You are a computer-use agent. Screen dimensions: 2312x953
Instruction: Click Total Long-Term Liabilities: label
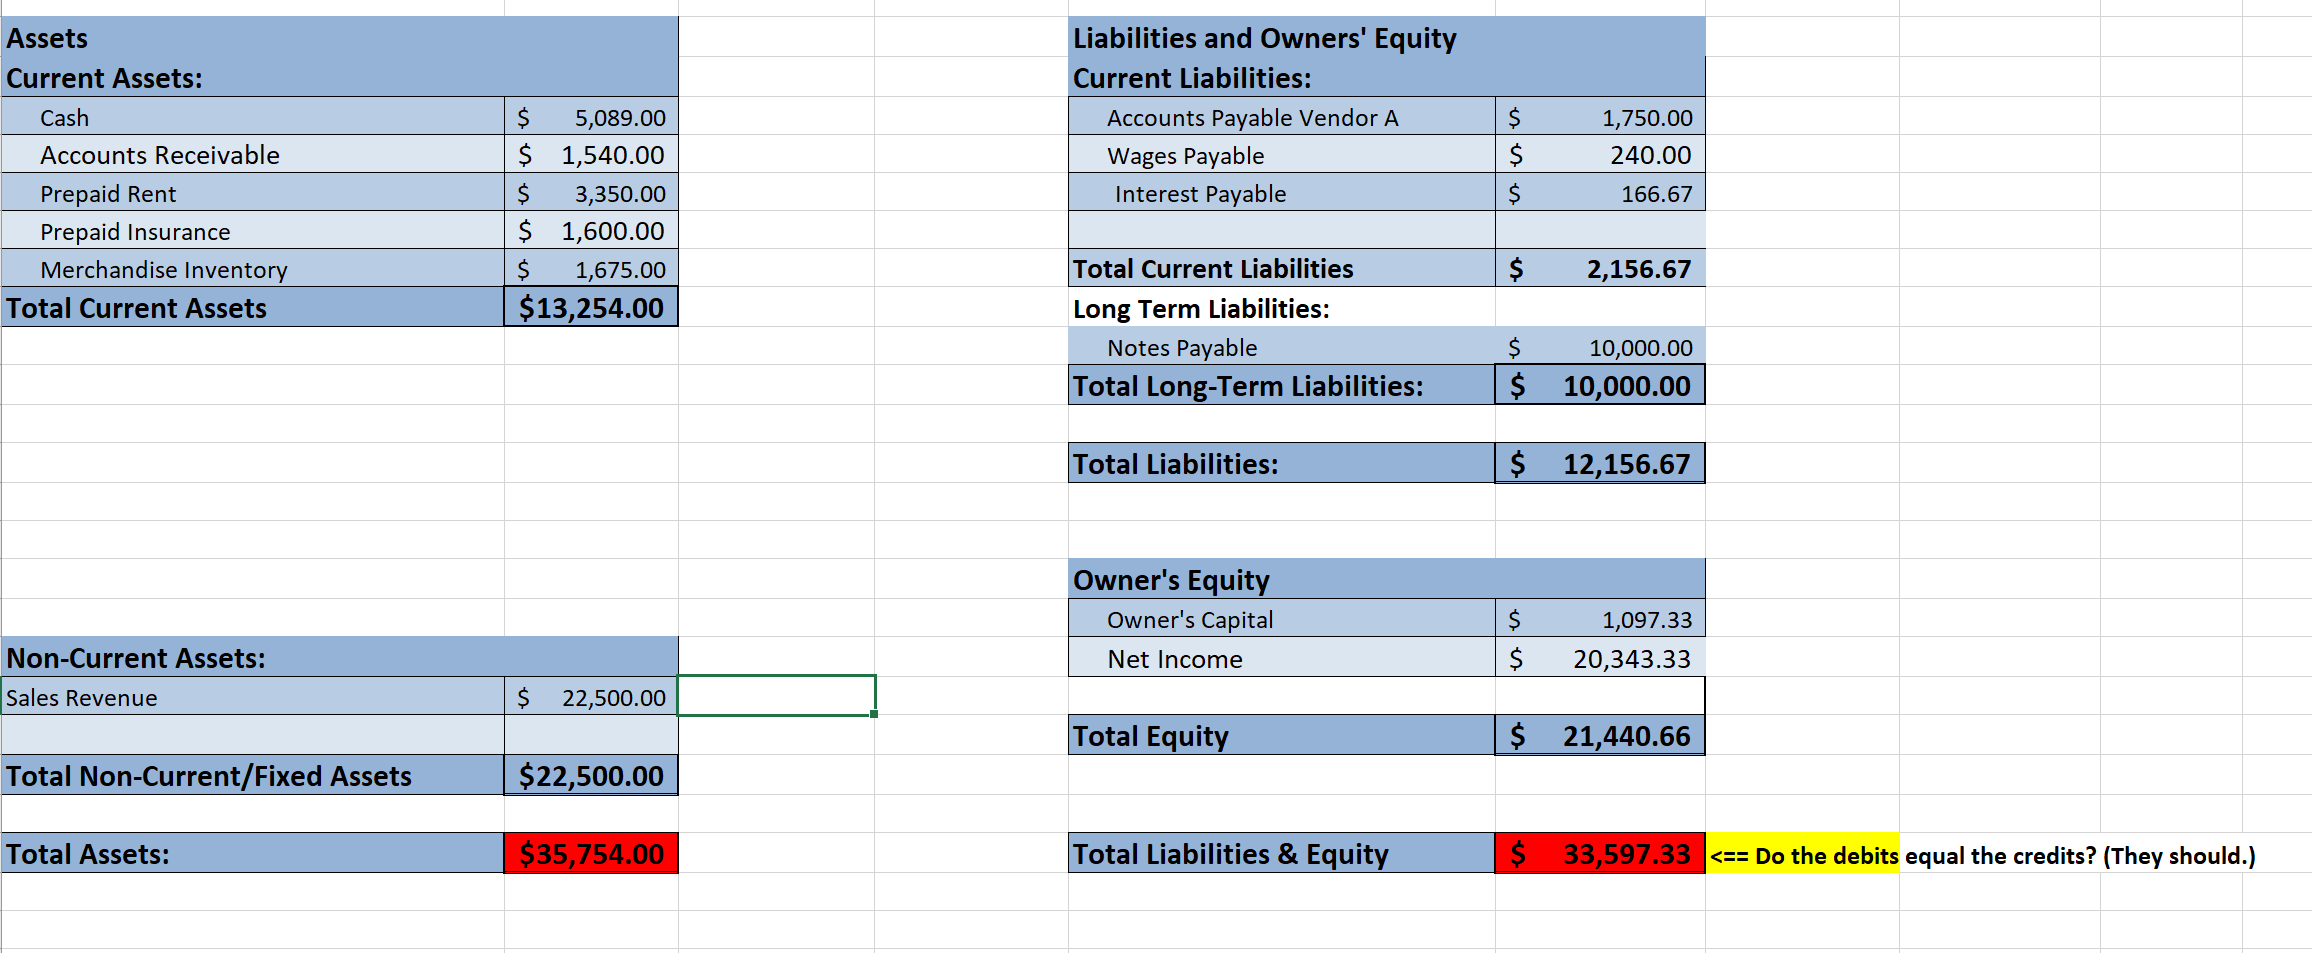click(x=1282, y=385)
